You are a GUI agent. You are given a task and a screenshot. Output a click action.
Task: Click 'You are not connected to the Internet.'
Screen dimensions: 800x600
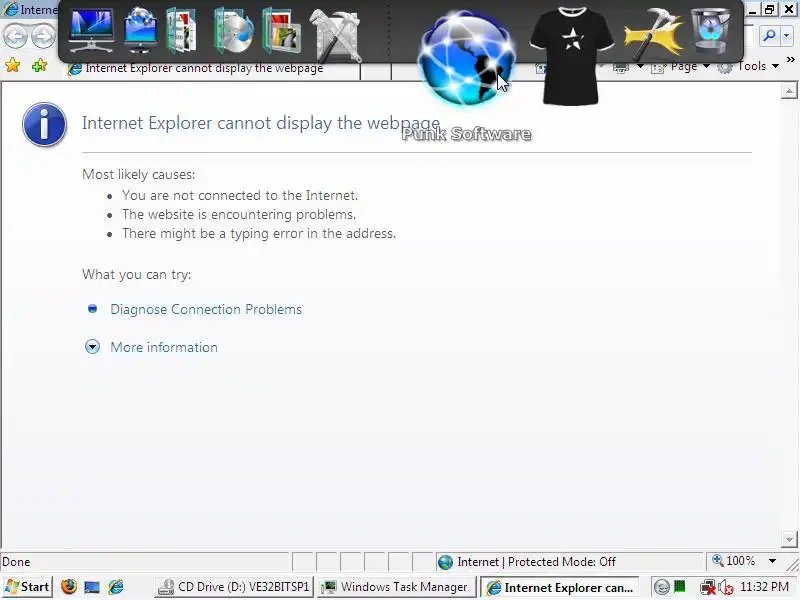(x=240, y=195)
